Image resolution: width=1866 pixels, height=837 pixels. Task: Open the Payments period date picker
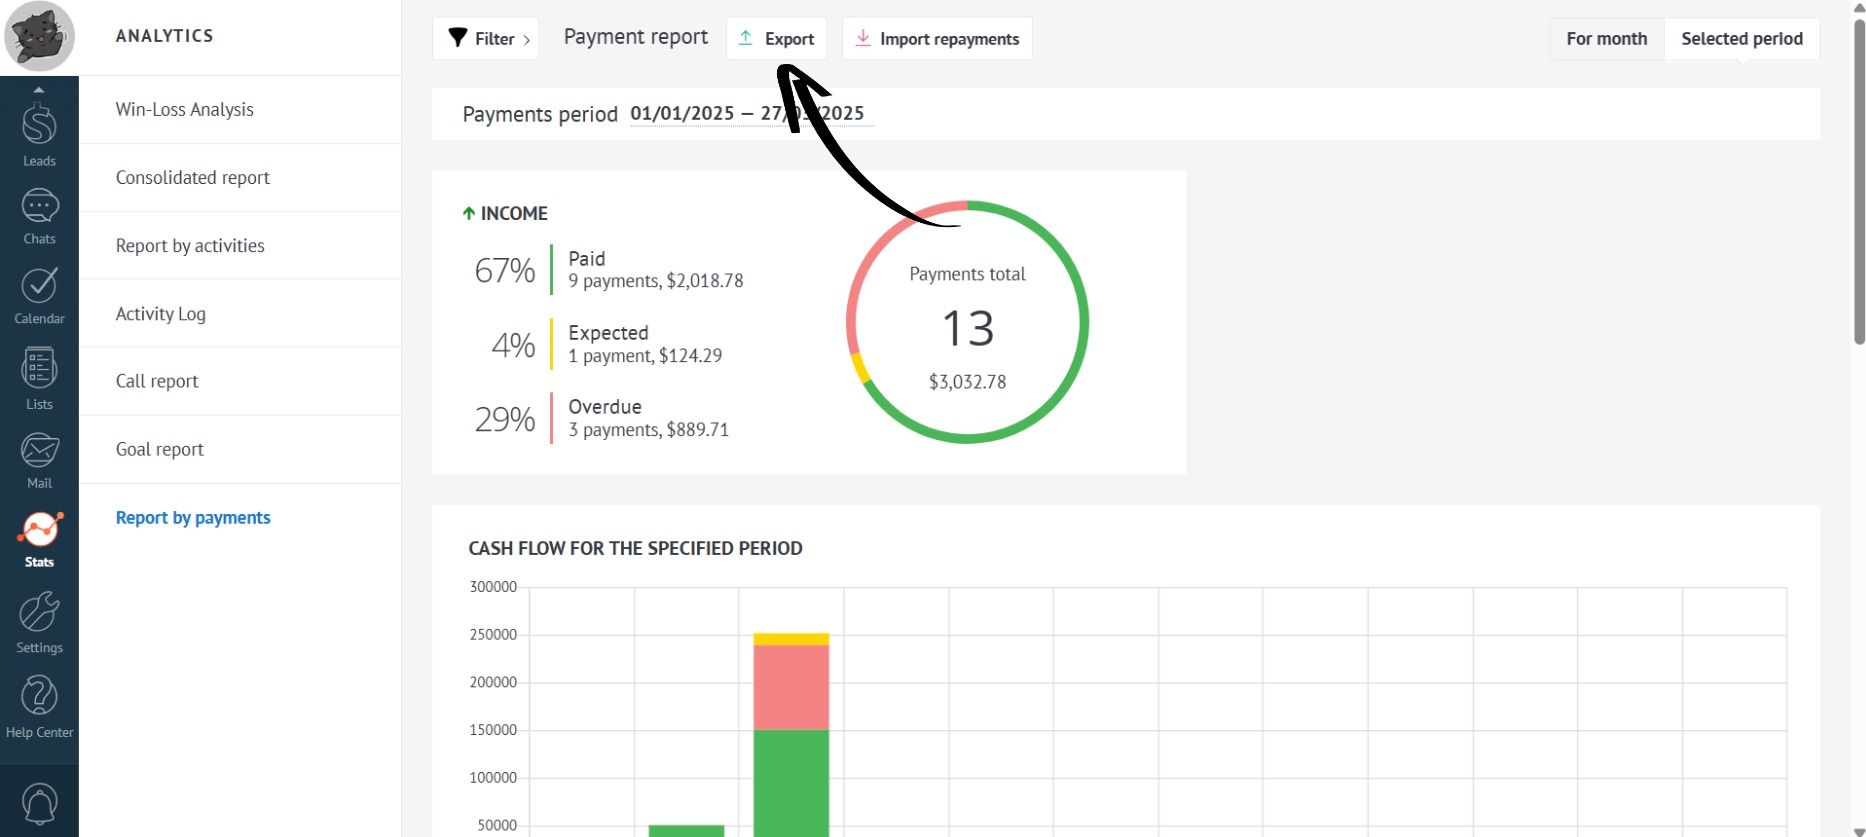coord(746,114)
